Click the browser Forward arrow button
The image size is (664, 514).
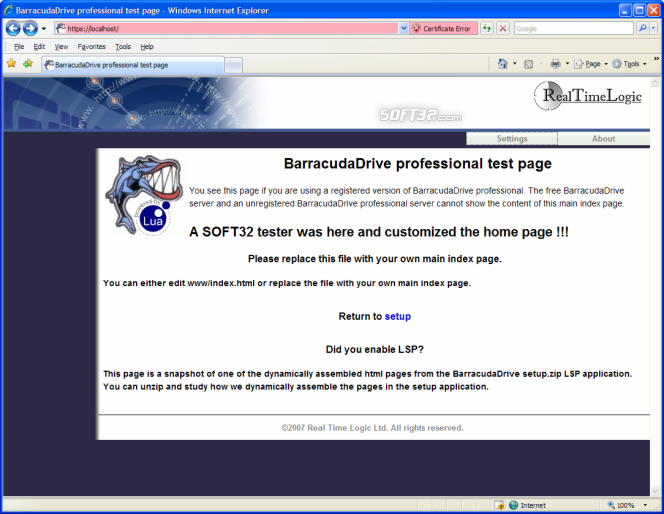pyautogui.click(x=30, y=29)
